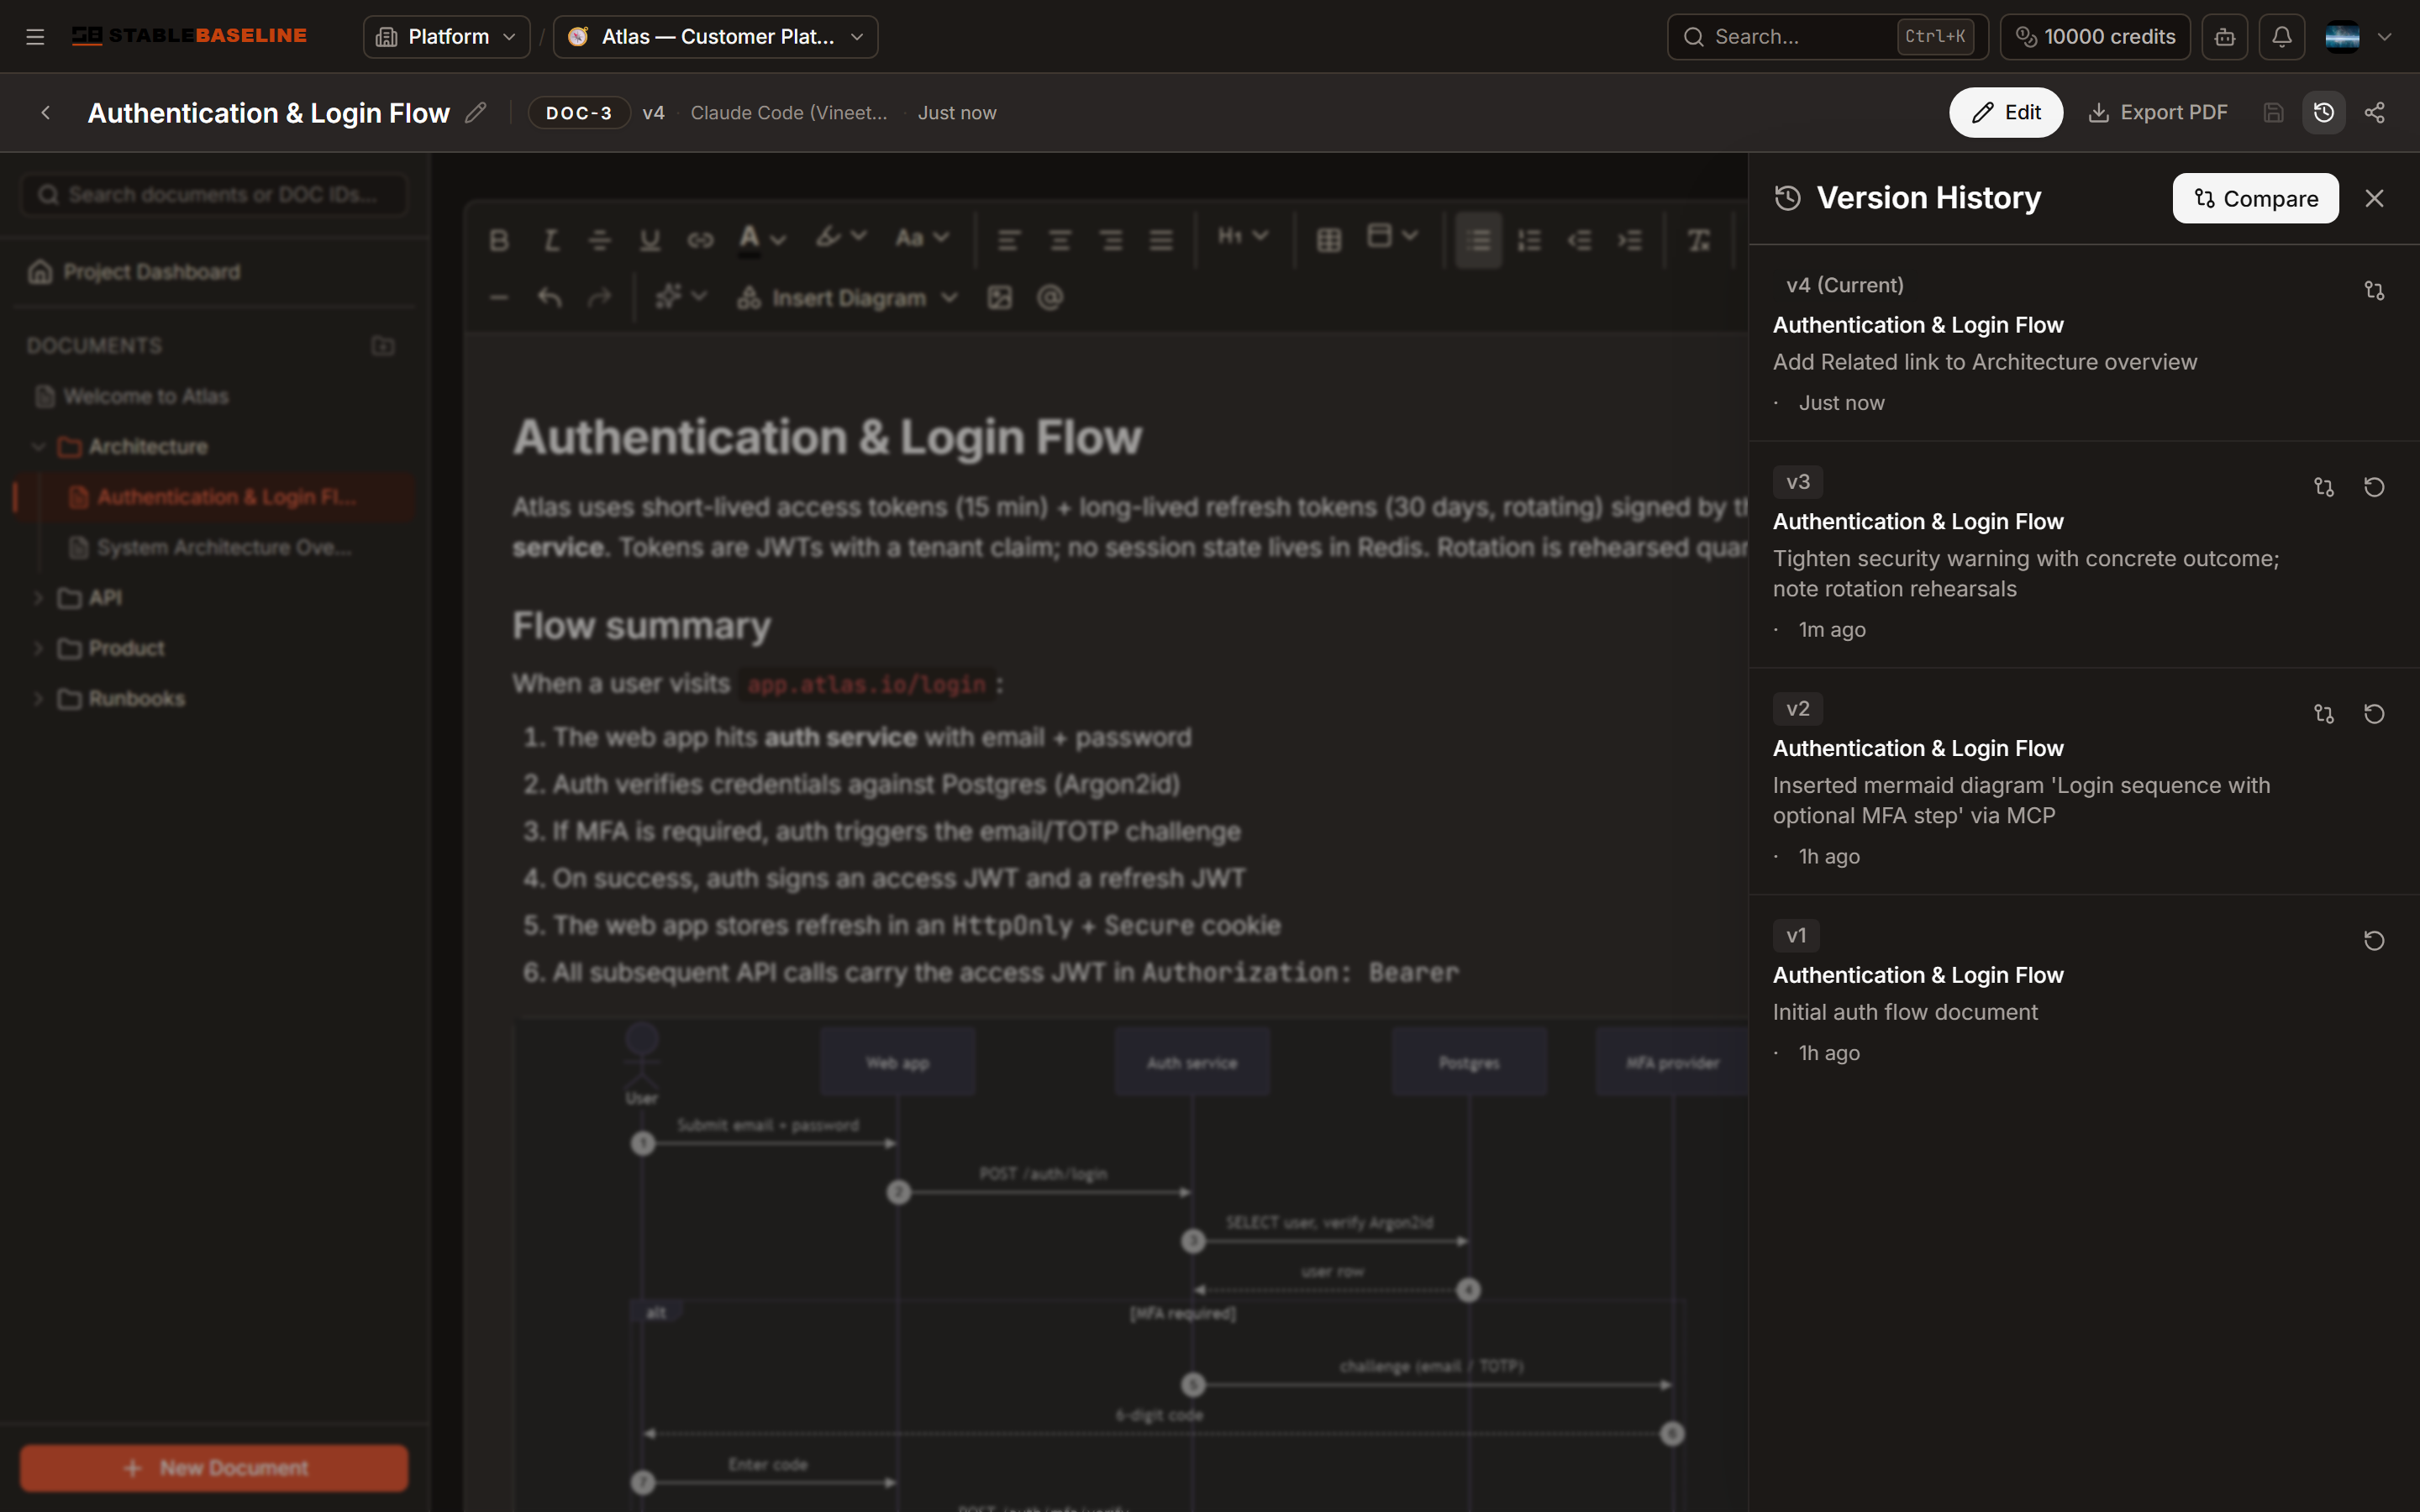Open the heading H1 dropdown
Screen dimensions: 2420x1512
(1243, 237)
